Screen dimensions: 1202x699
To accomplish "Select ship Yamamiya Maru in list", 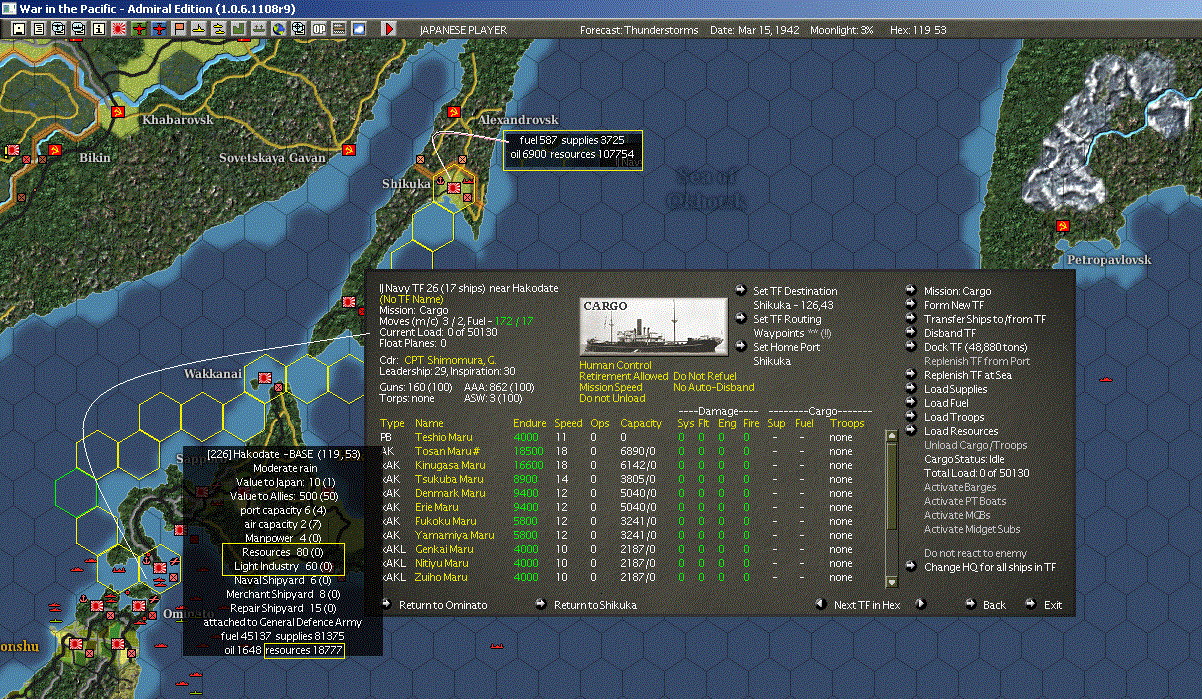I will (454, 535).
